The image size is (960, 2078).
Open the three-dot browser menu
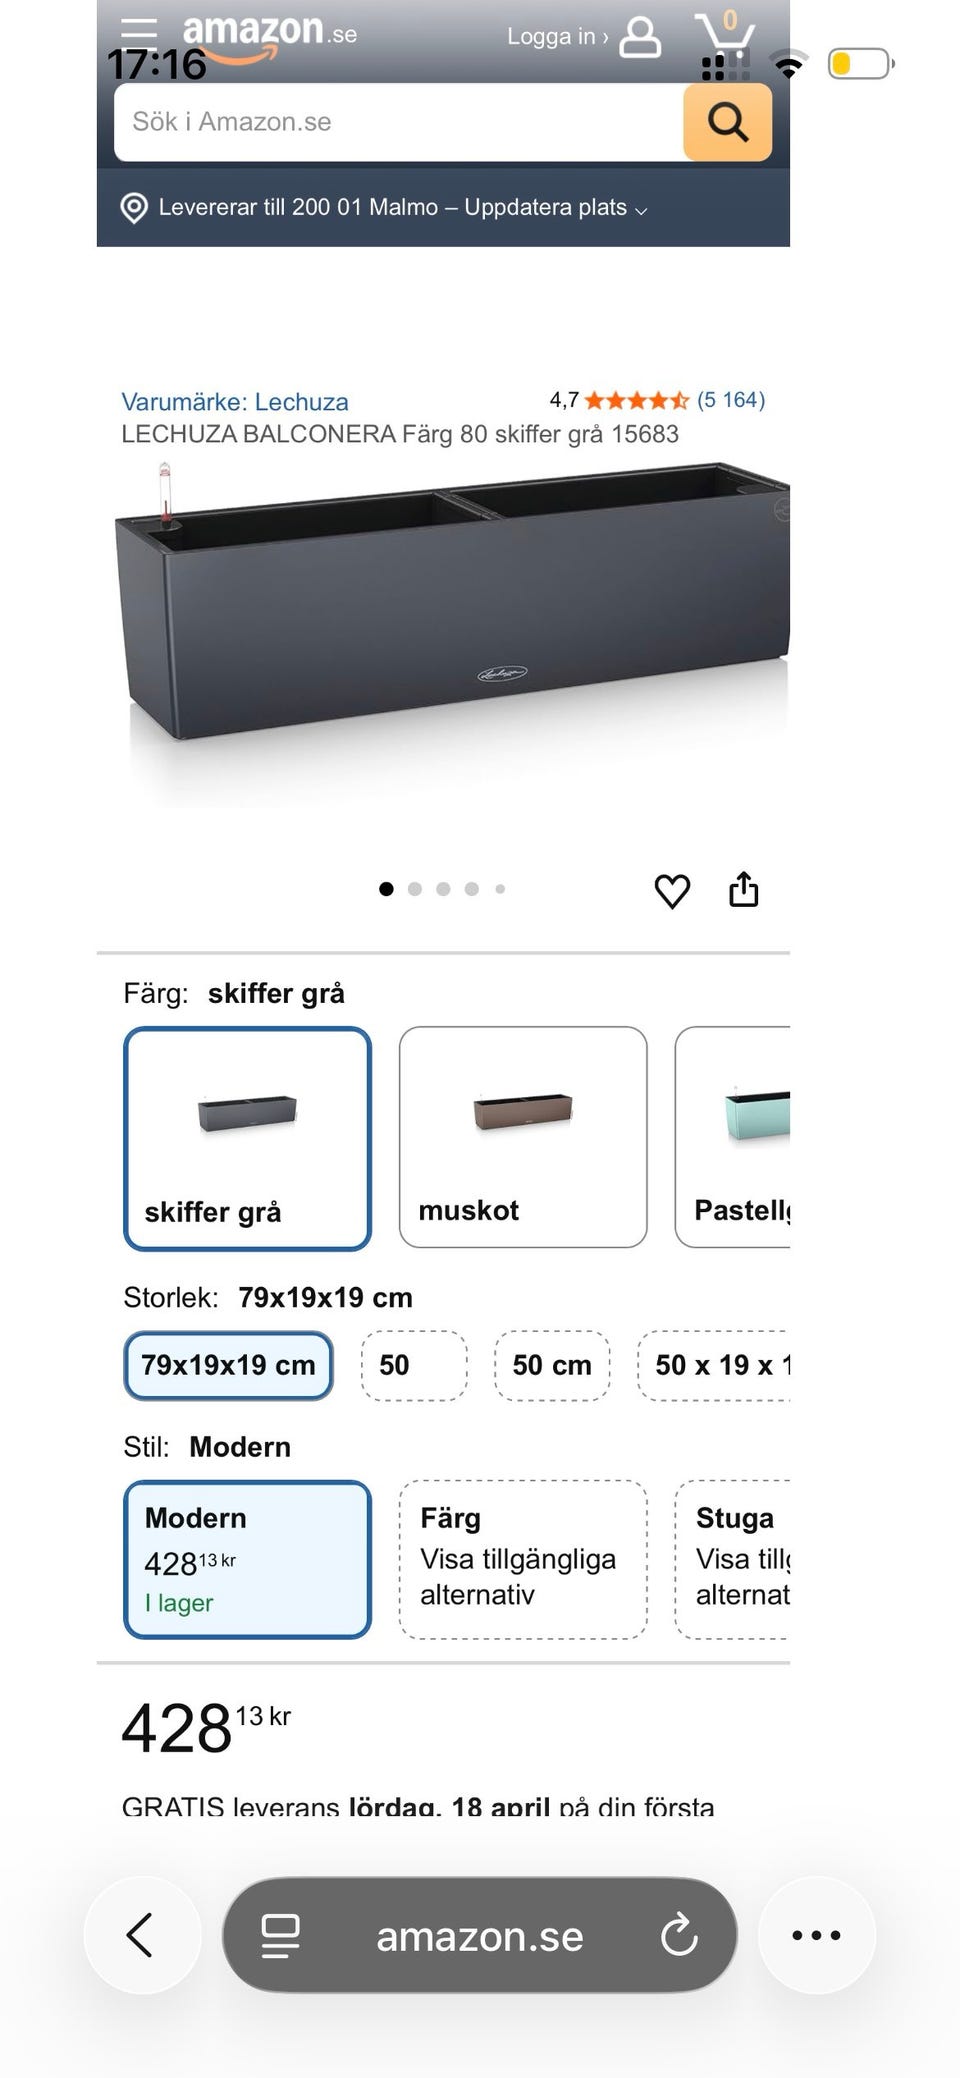click(x=816, y=1934)
